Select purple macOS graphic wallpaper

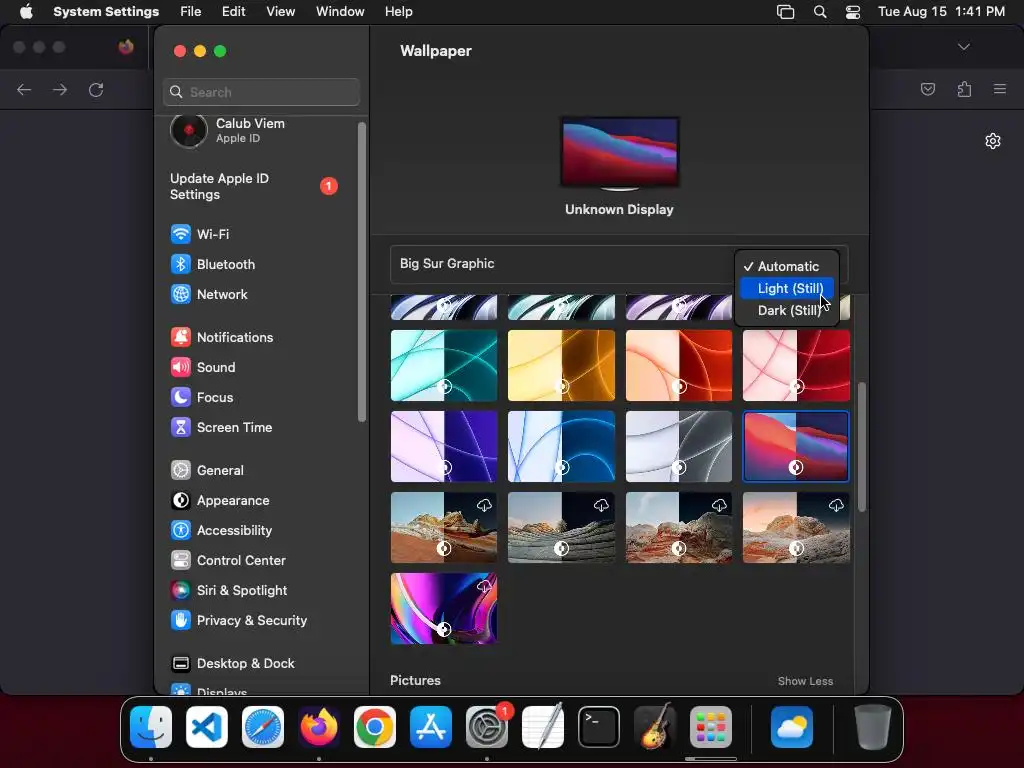443,446
